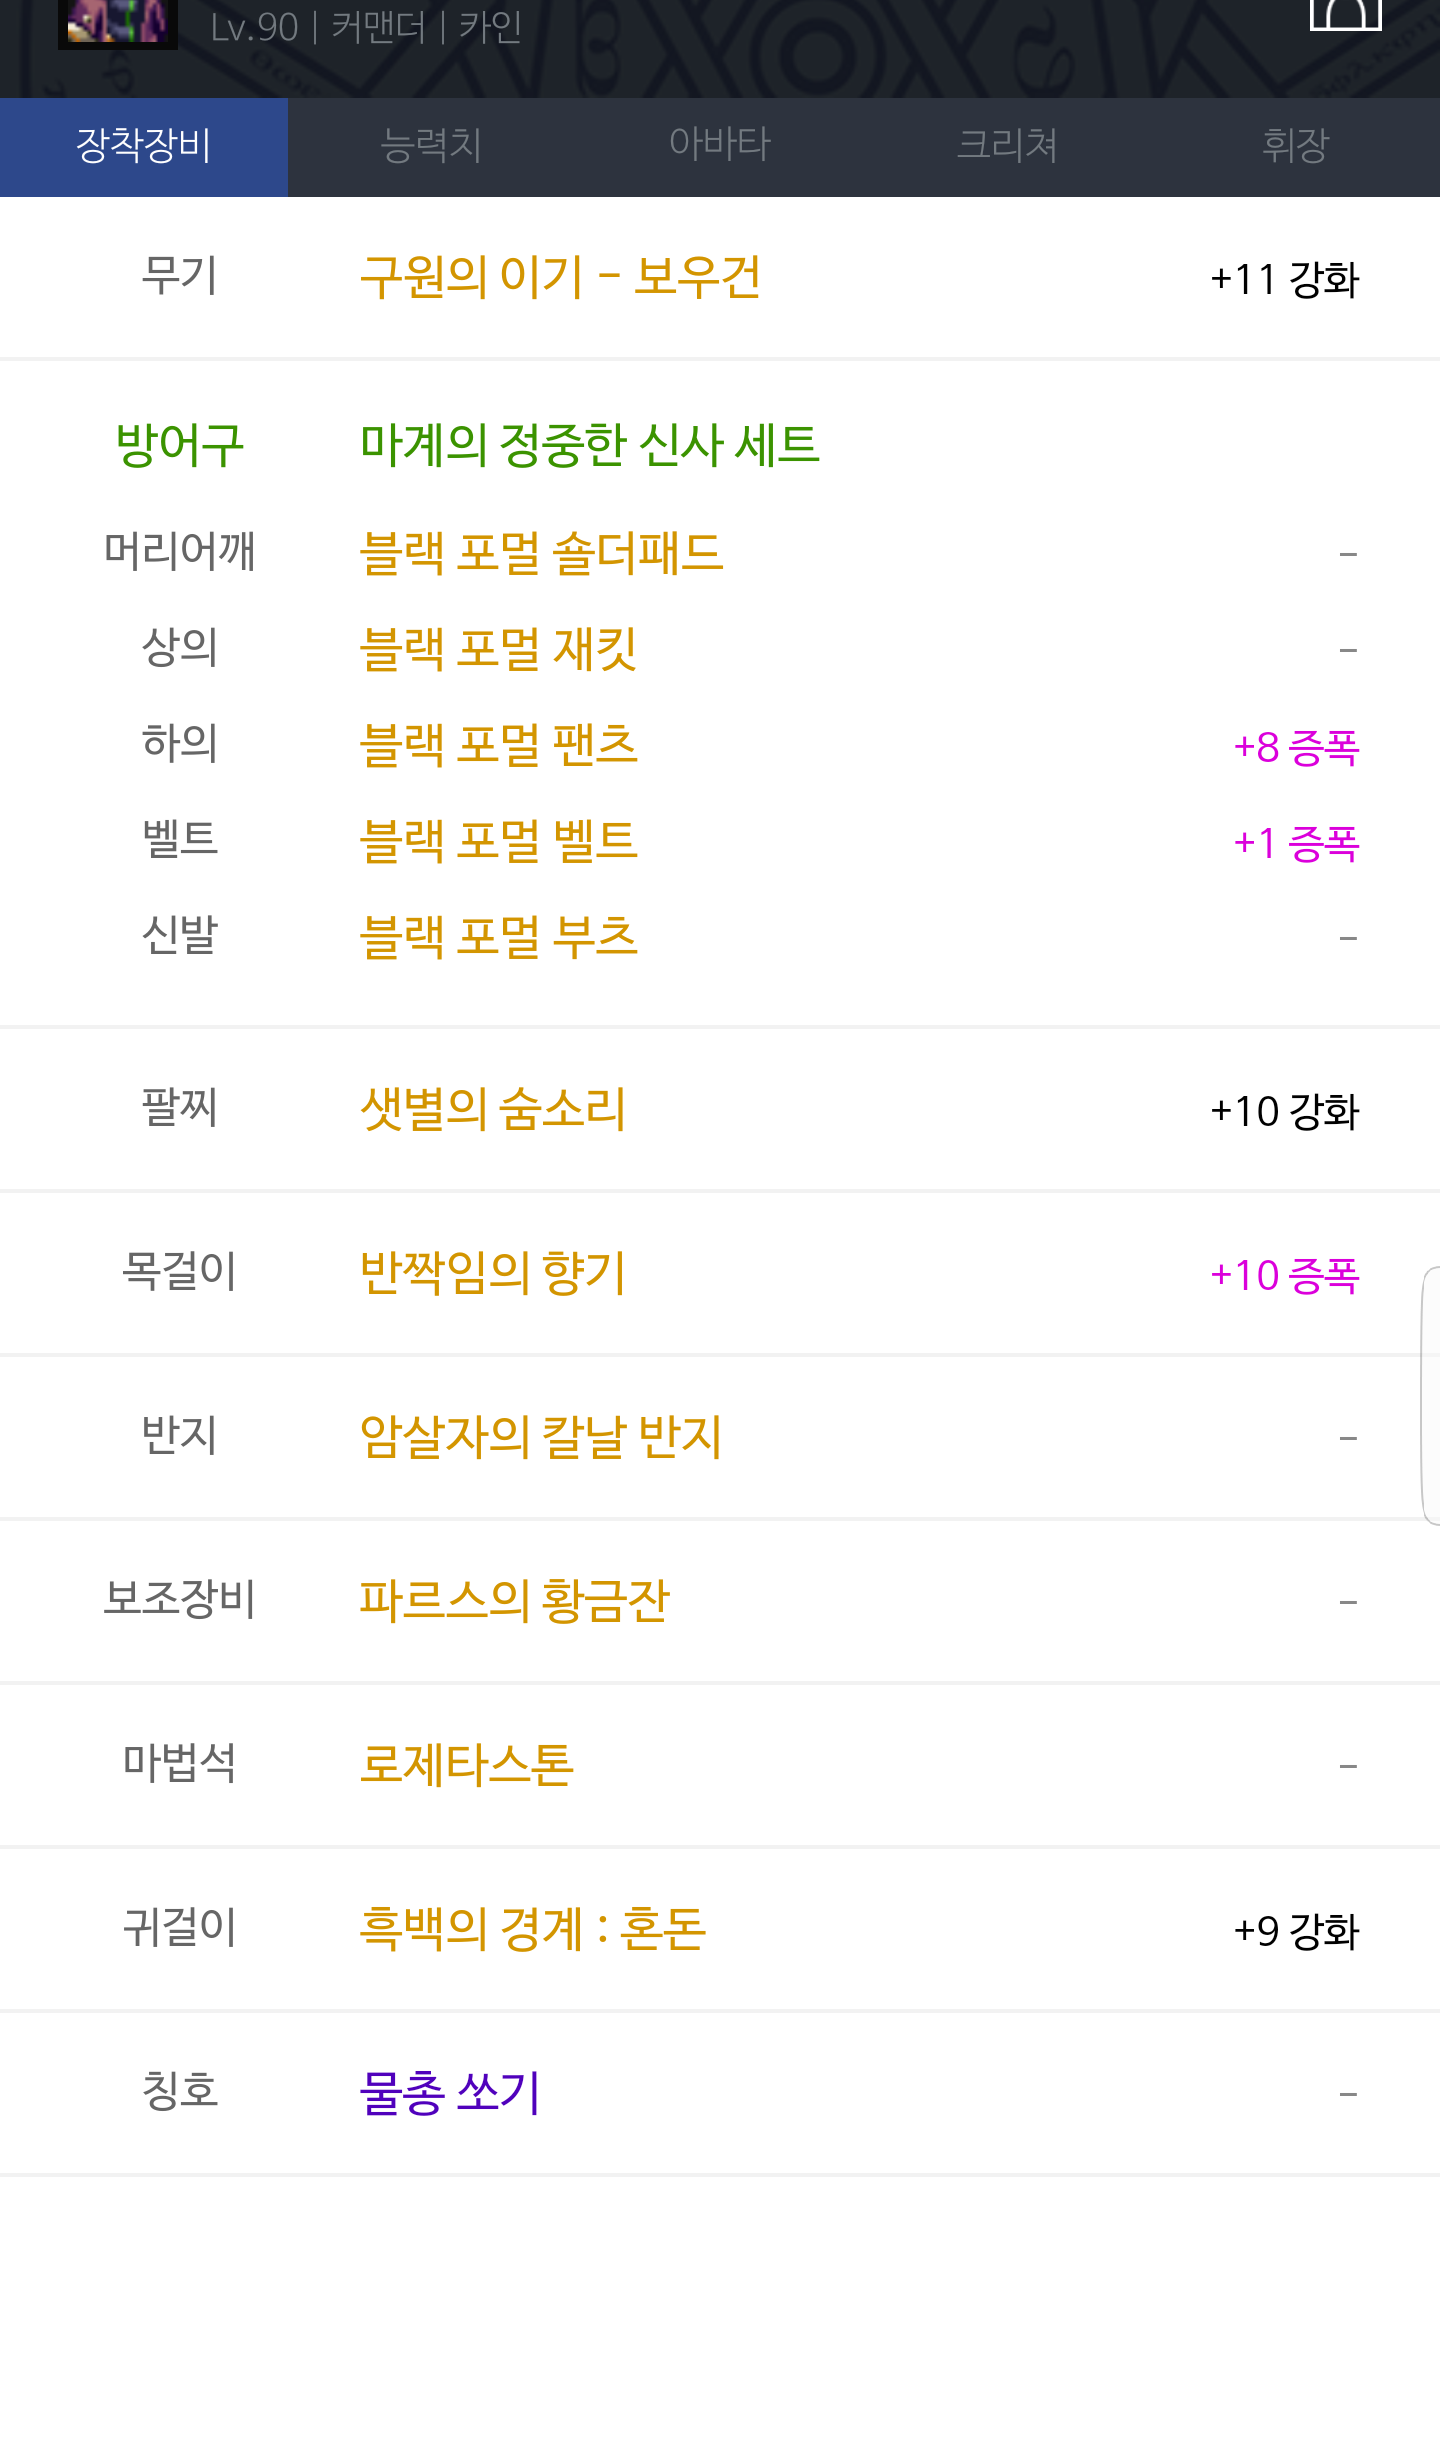View the 블랙 포멀 재킷 item

click(x=499, y=649)
